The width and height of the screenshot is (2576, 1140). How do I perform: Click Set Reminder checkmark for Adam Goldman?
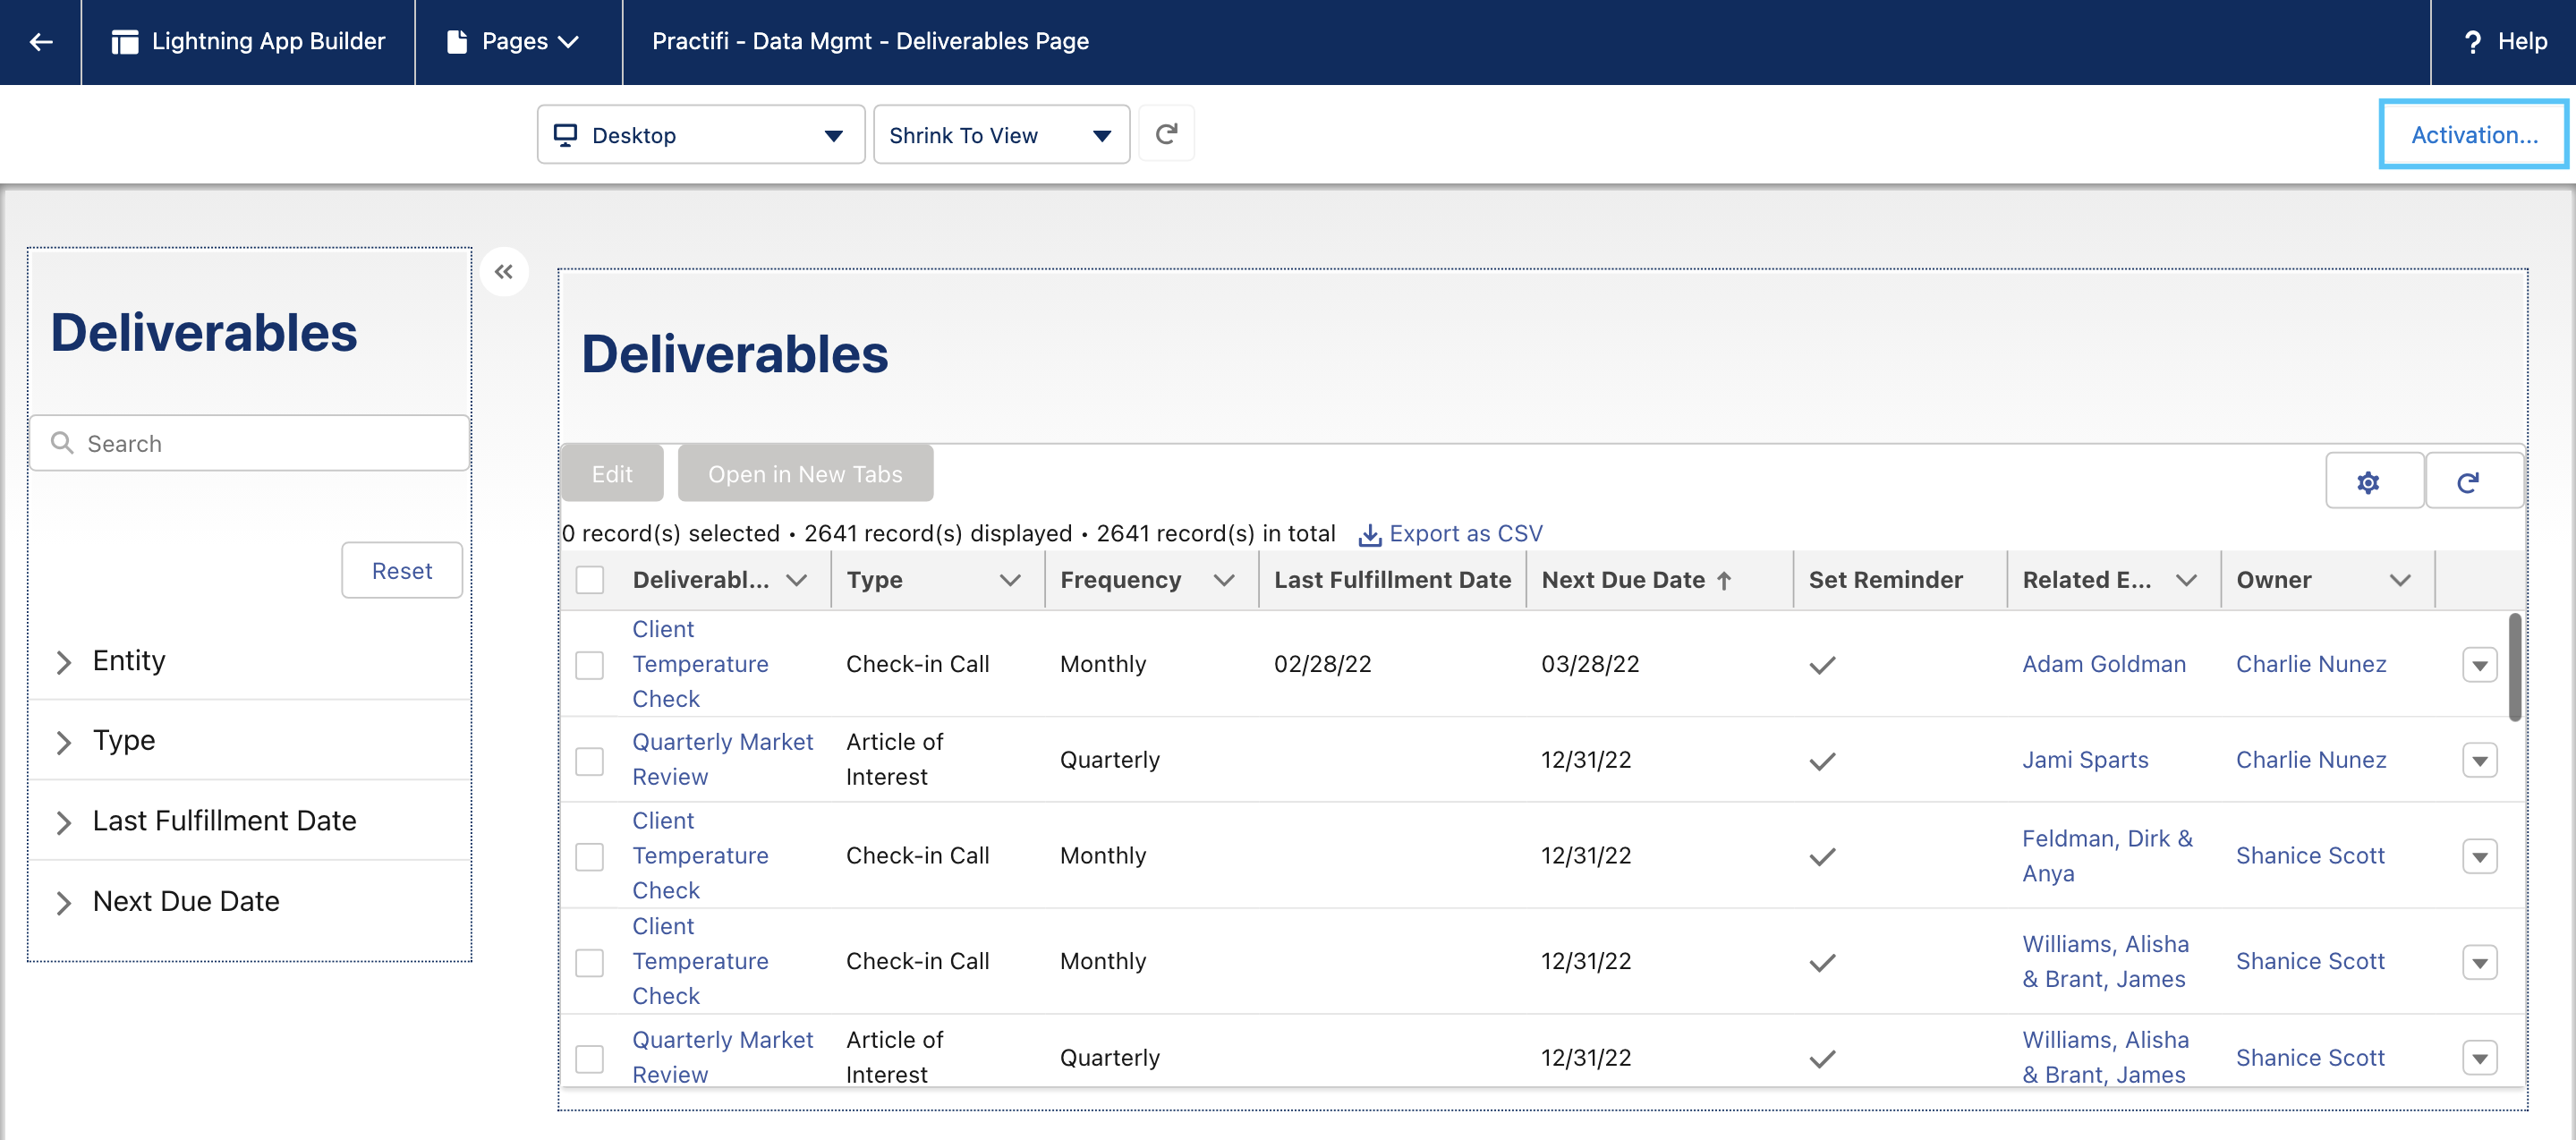point(1822,665)
